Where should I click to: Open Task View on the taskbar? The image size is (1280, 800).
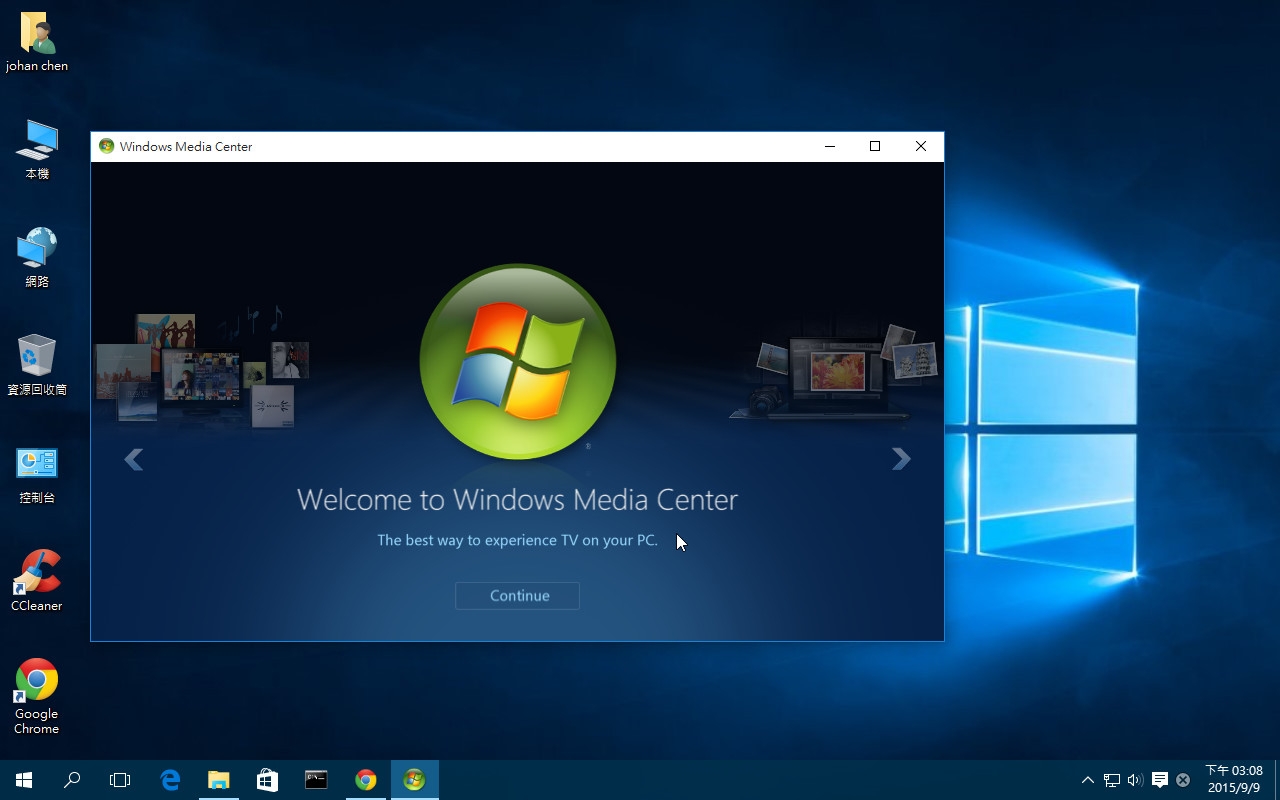pyautogui.click(x=120, y=780)
